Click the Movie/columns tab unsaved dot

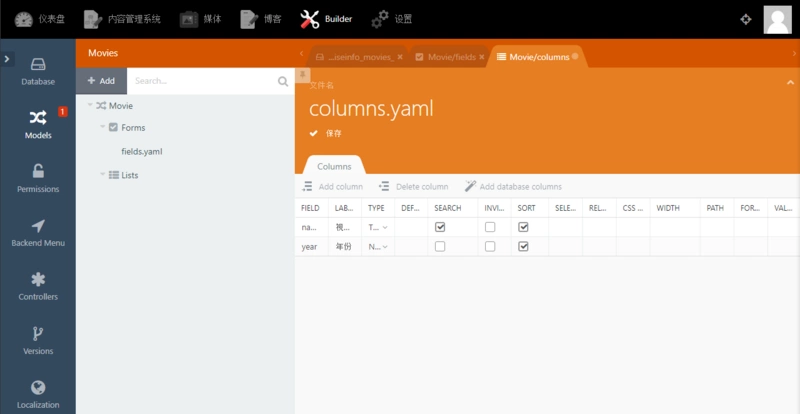tap(575, 56)
